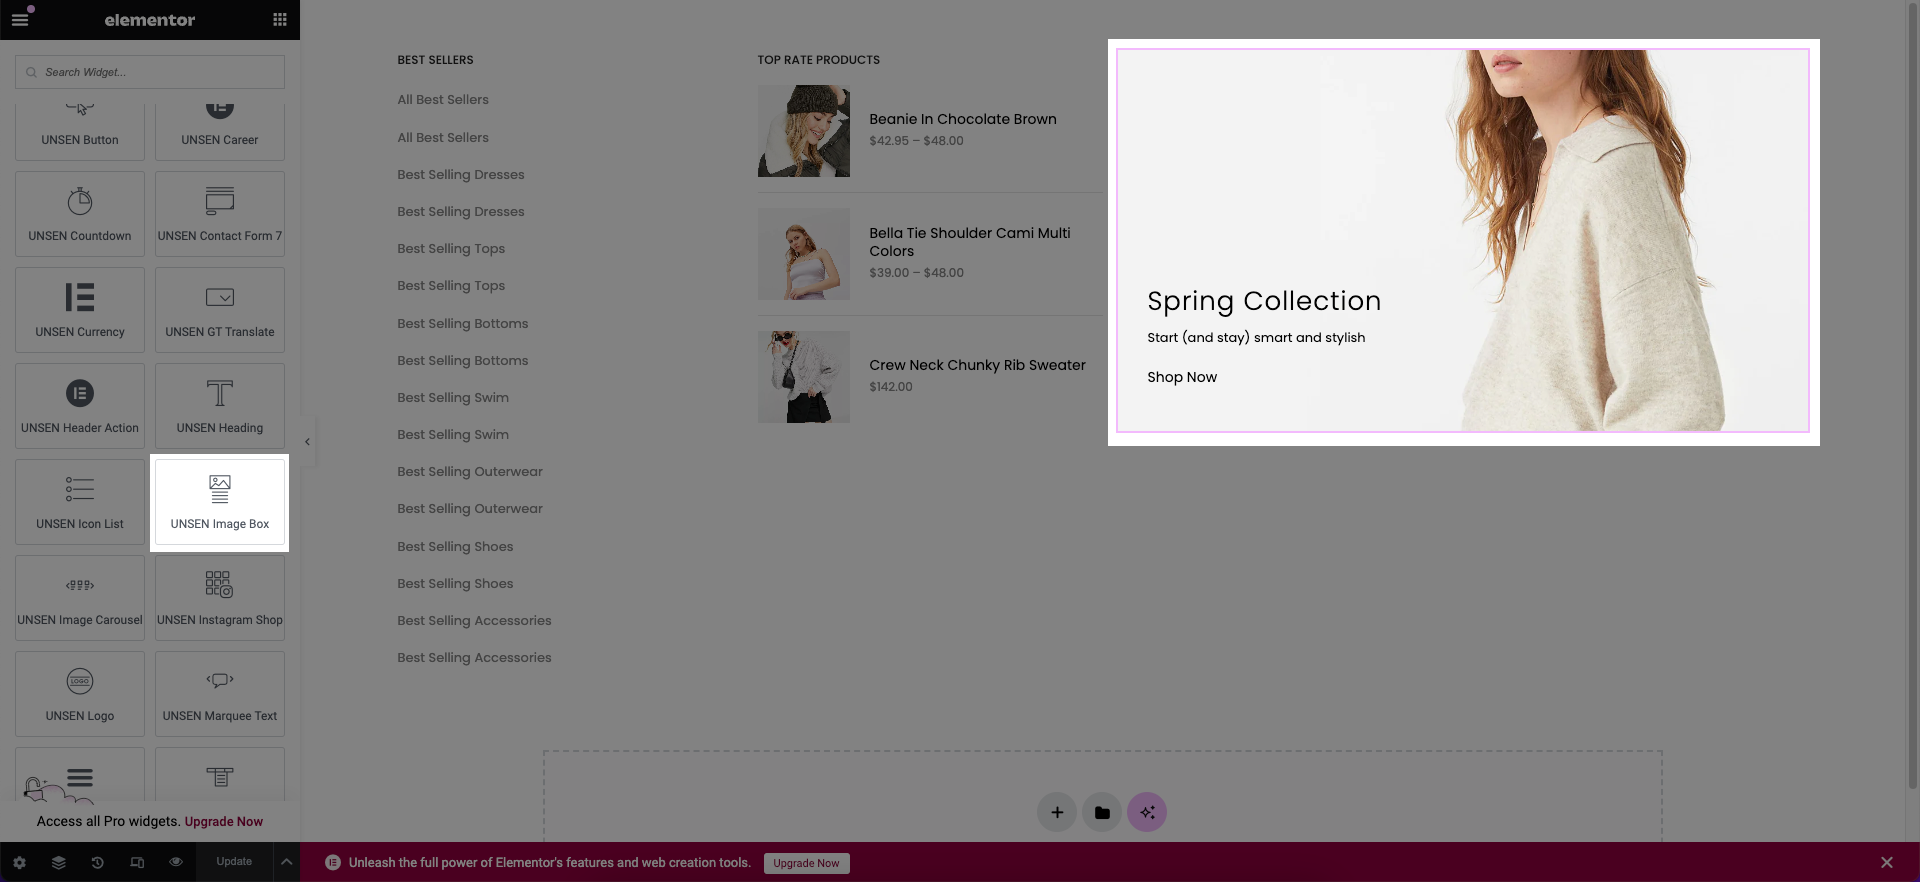Open template library folder button
1920x882 pixels.
pyautogui.click(x=1102, y=812)
